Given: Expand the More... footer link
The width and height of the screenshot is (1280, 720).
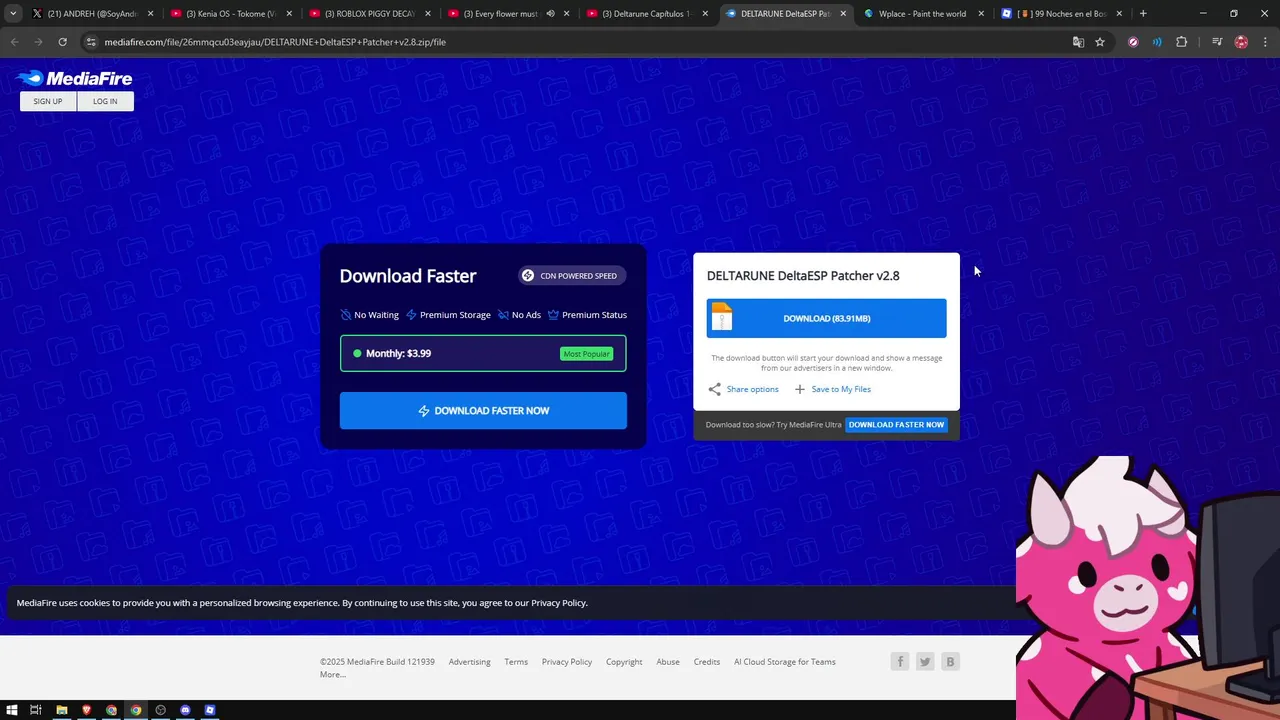Looking at the screenshot, I should pos(333,675).
